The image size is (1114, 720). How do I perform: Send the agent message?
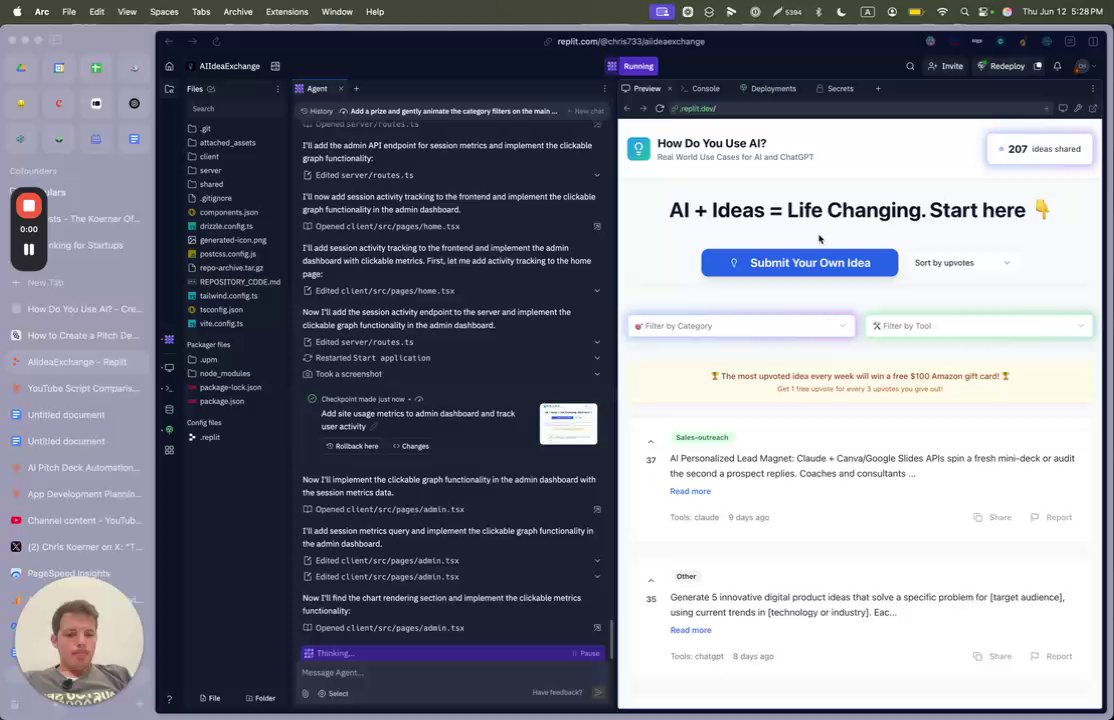tap(598, 692)
